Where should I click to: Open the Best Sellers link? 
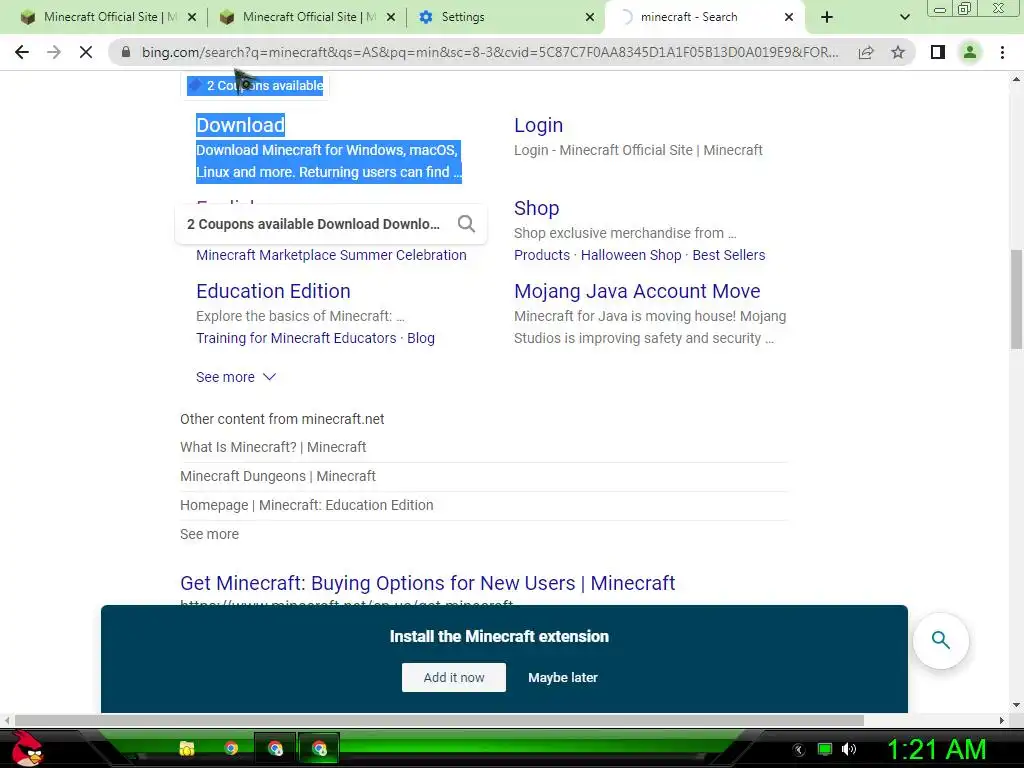728,255
